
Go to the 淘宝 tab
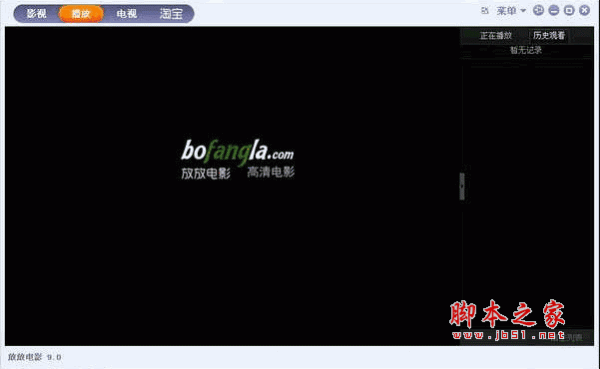tap(171, 14)
